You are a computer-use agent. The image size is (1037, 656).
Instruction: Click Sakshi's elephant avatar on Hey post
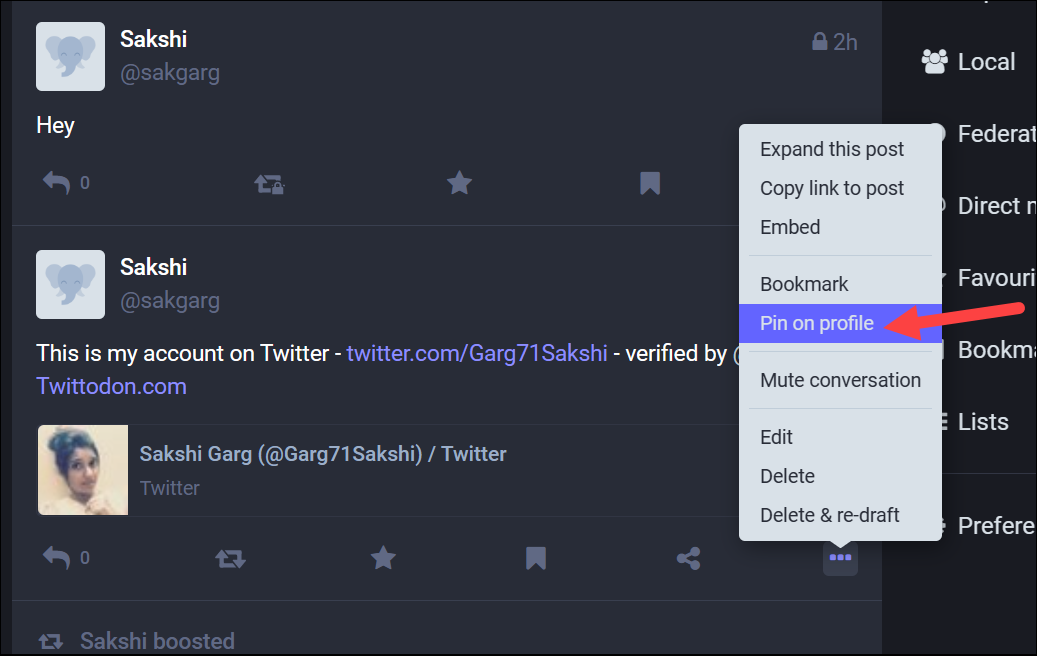[x=70, y=56]
